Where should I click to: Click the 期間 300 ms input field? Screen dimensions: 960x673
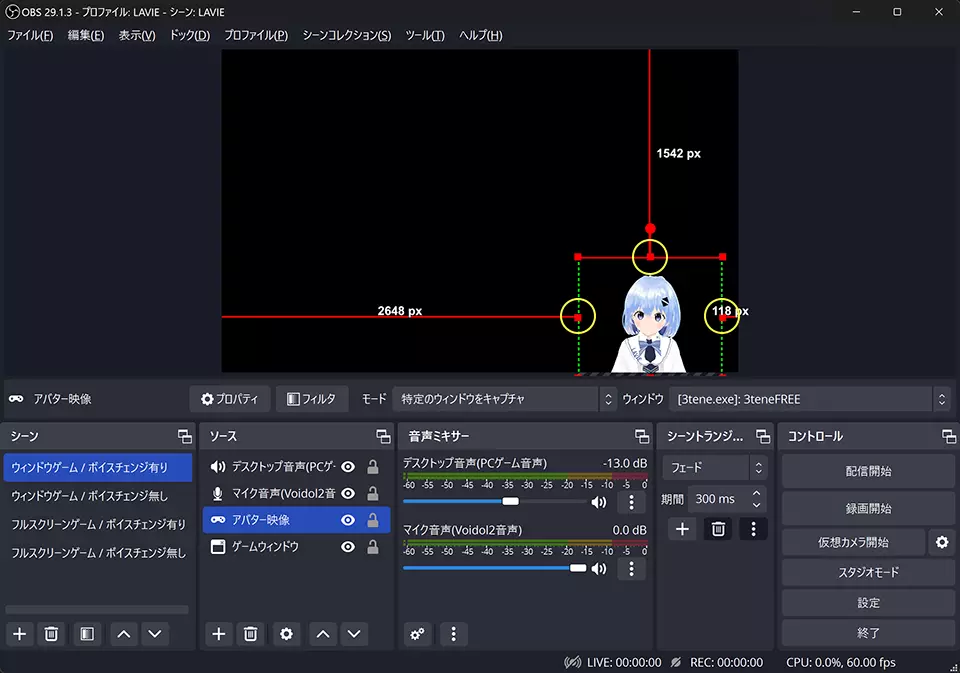coord(719,499)
